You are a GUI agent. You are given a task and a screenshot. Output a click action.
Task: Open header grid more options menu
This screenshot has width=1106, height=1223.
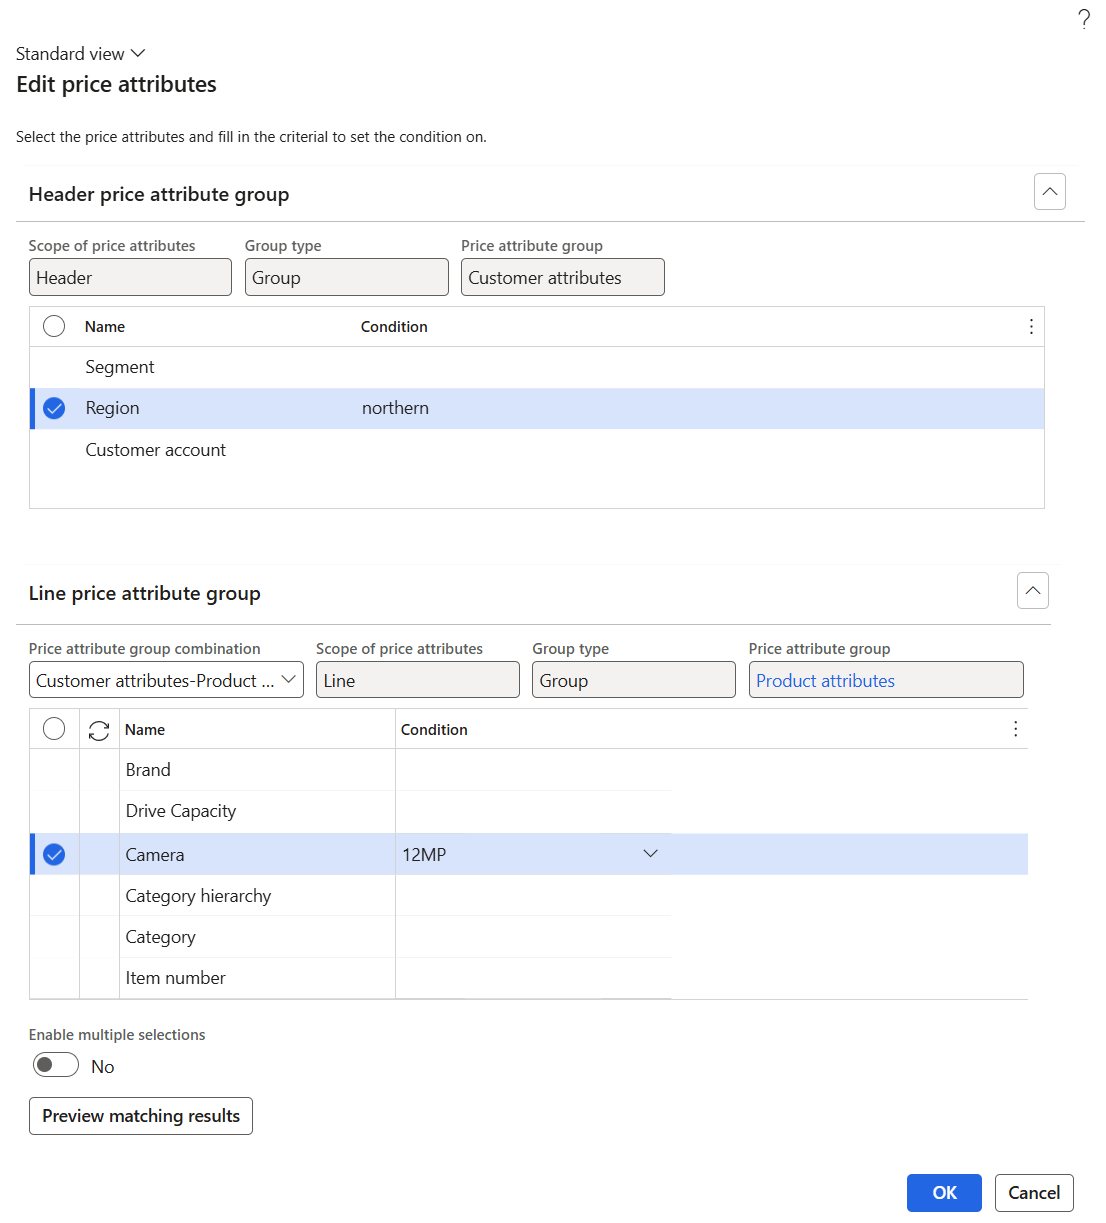1031,327
